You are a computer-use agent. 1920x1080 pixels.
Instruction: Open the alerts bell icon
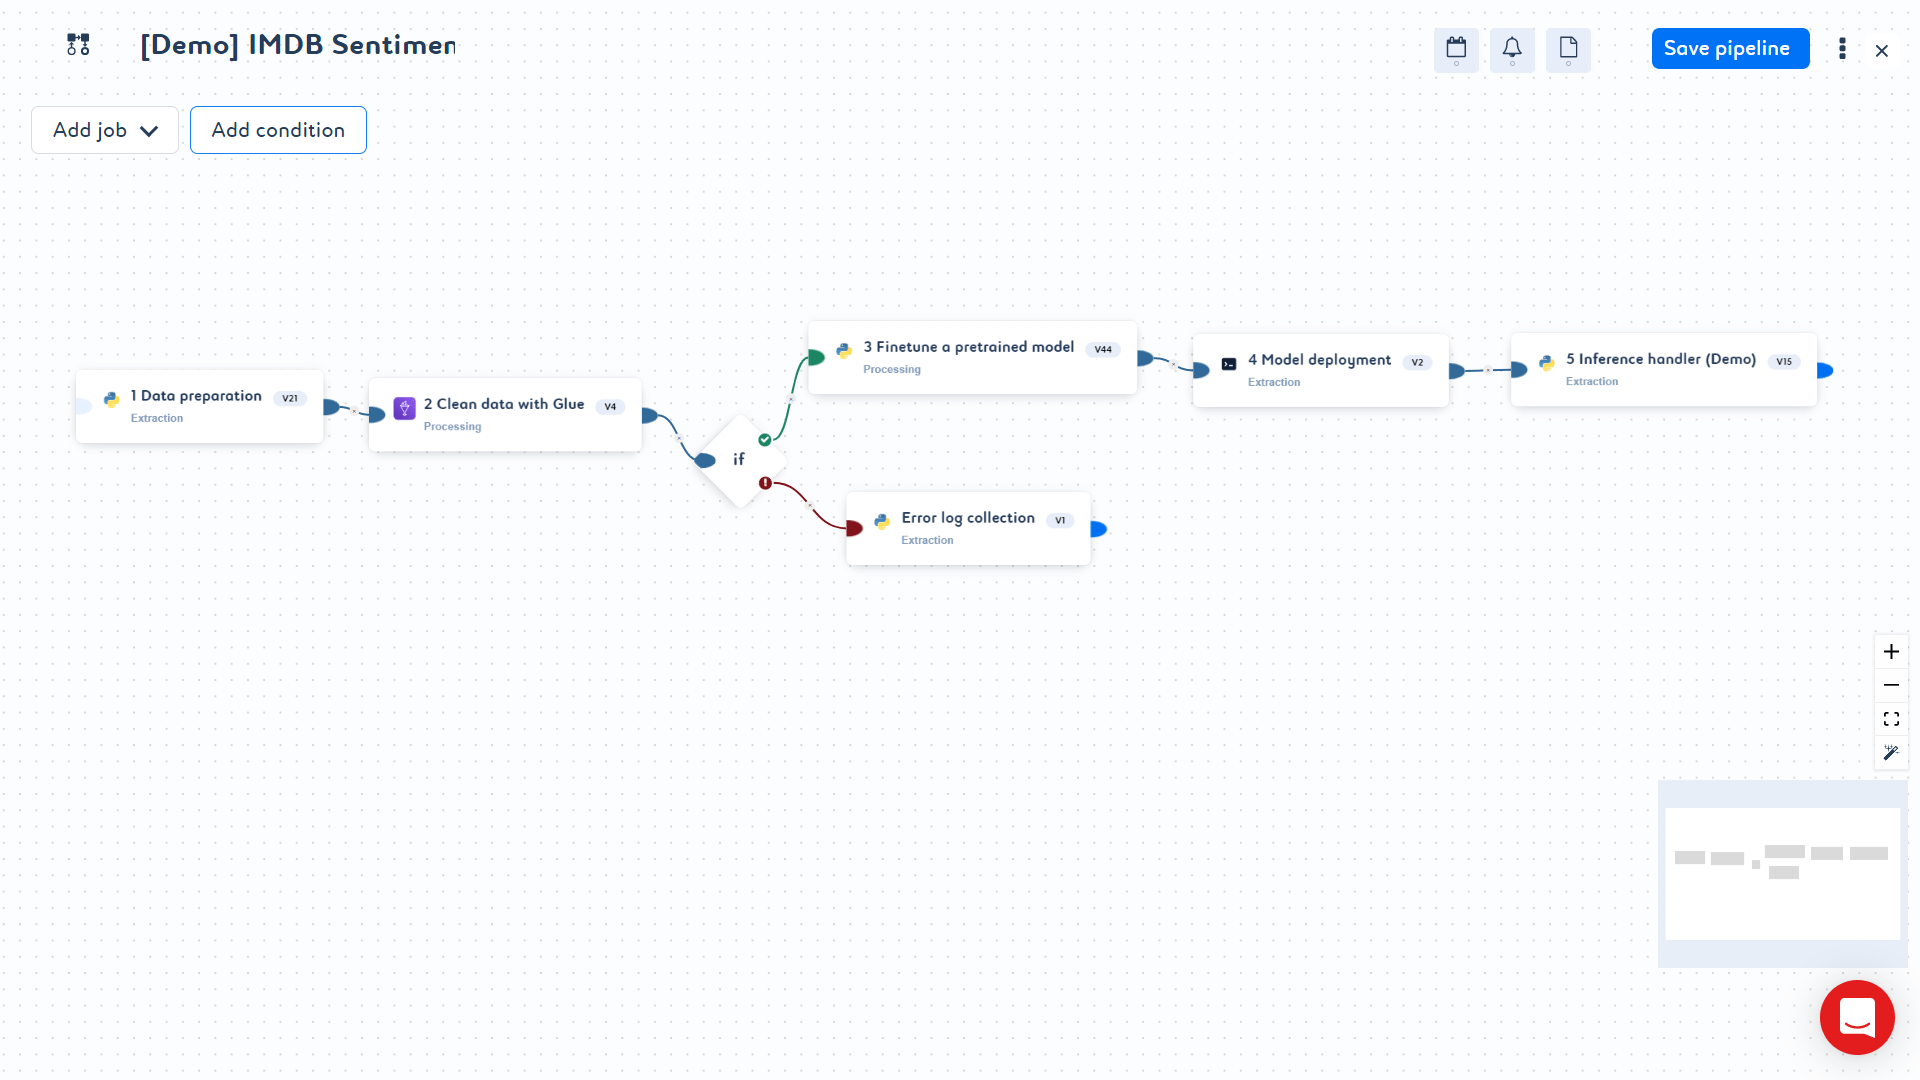point(1512,50)
